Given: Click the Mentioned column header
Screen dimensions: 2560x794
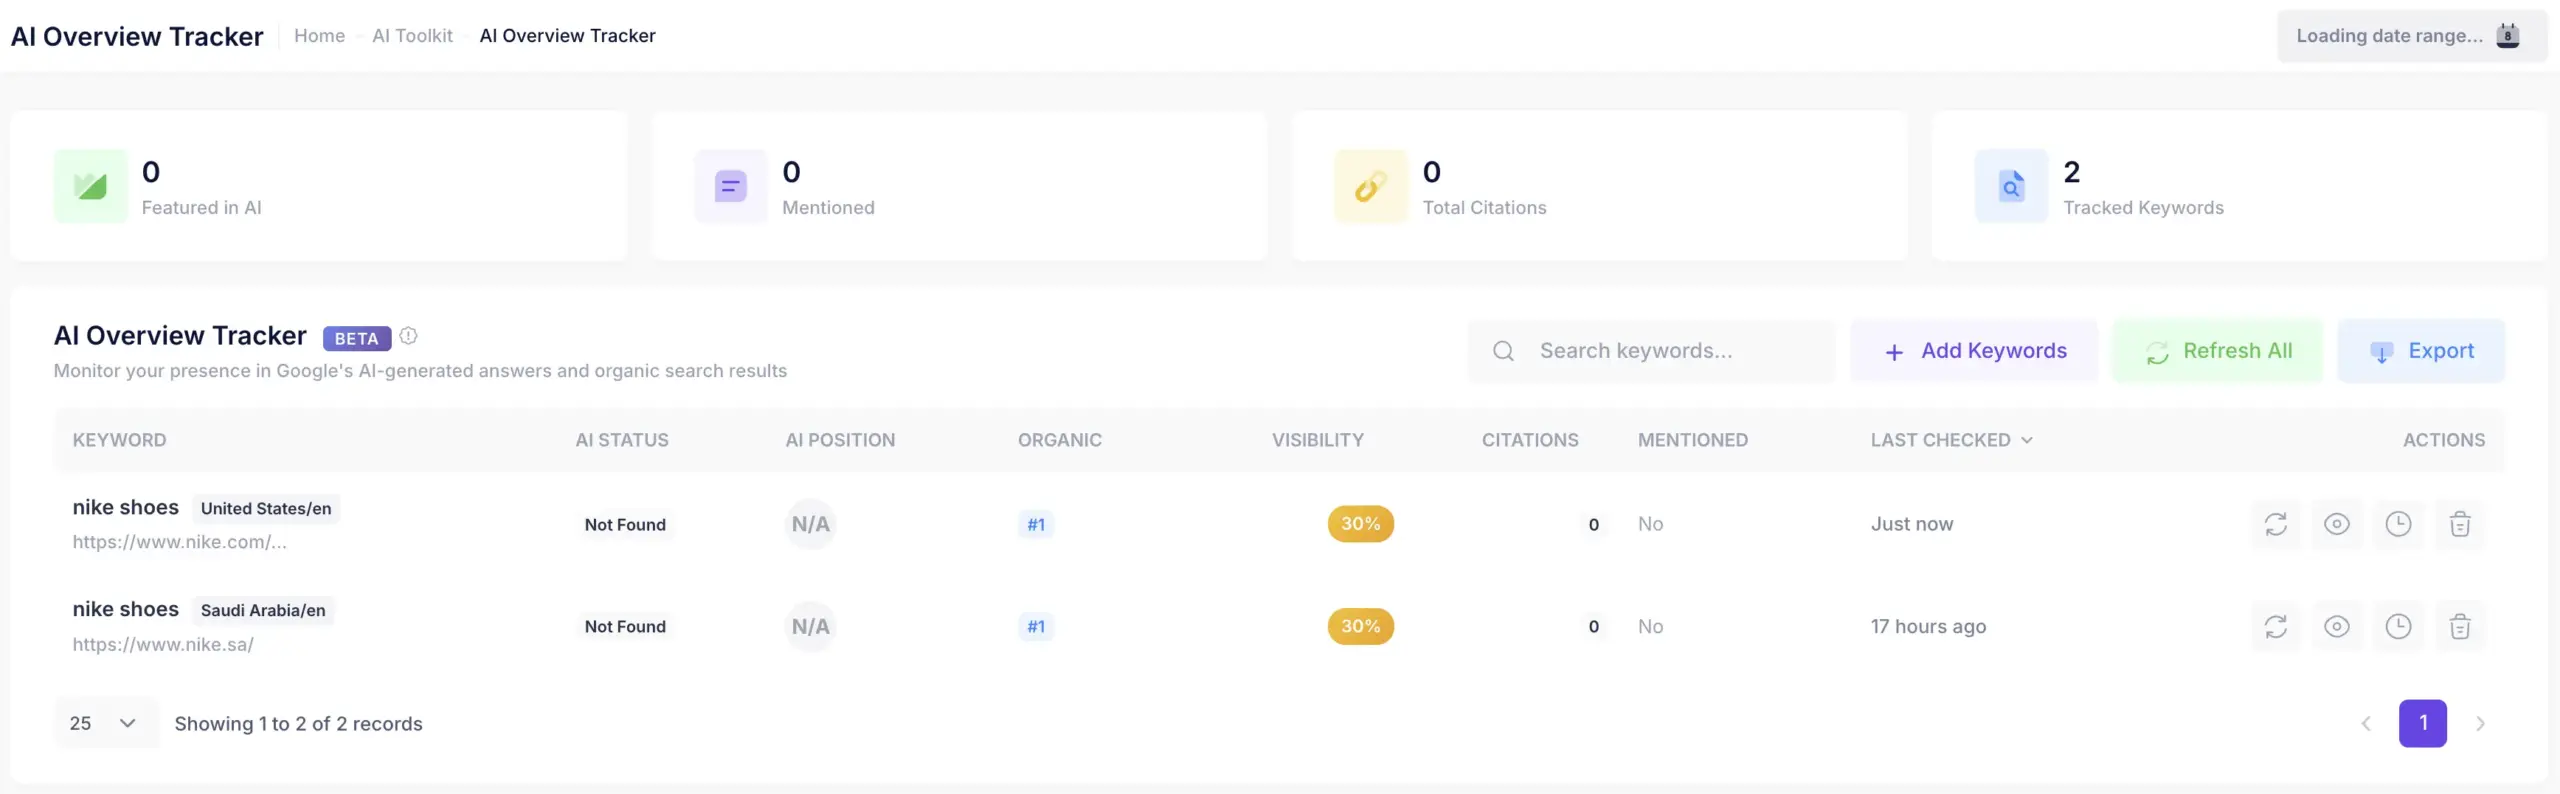Looking at the screenshot, I should click(x=1692, y=440).
